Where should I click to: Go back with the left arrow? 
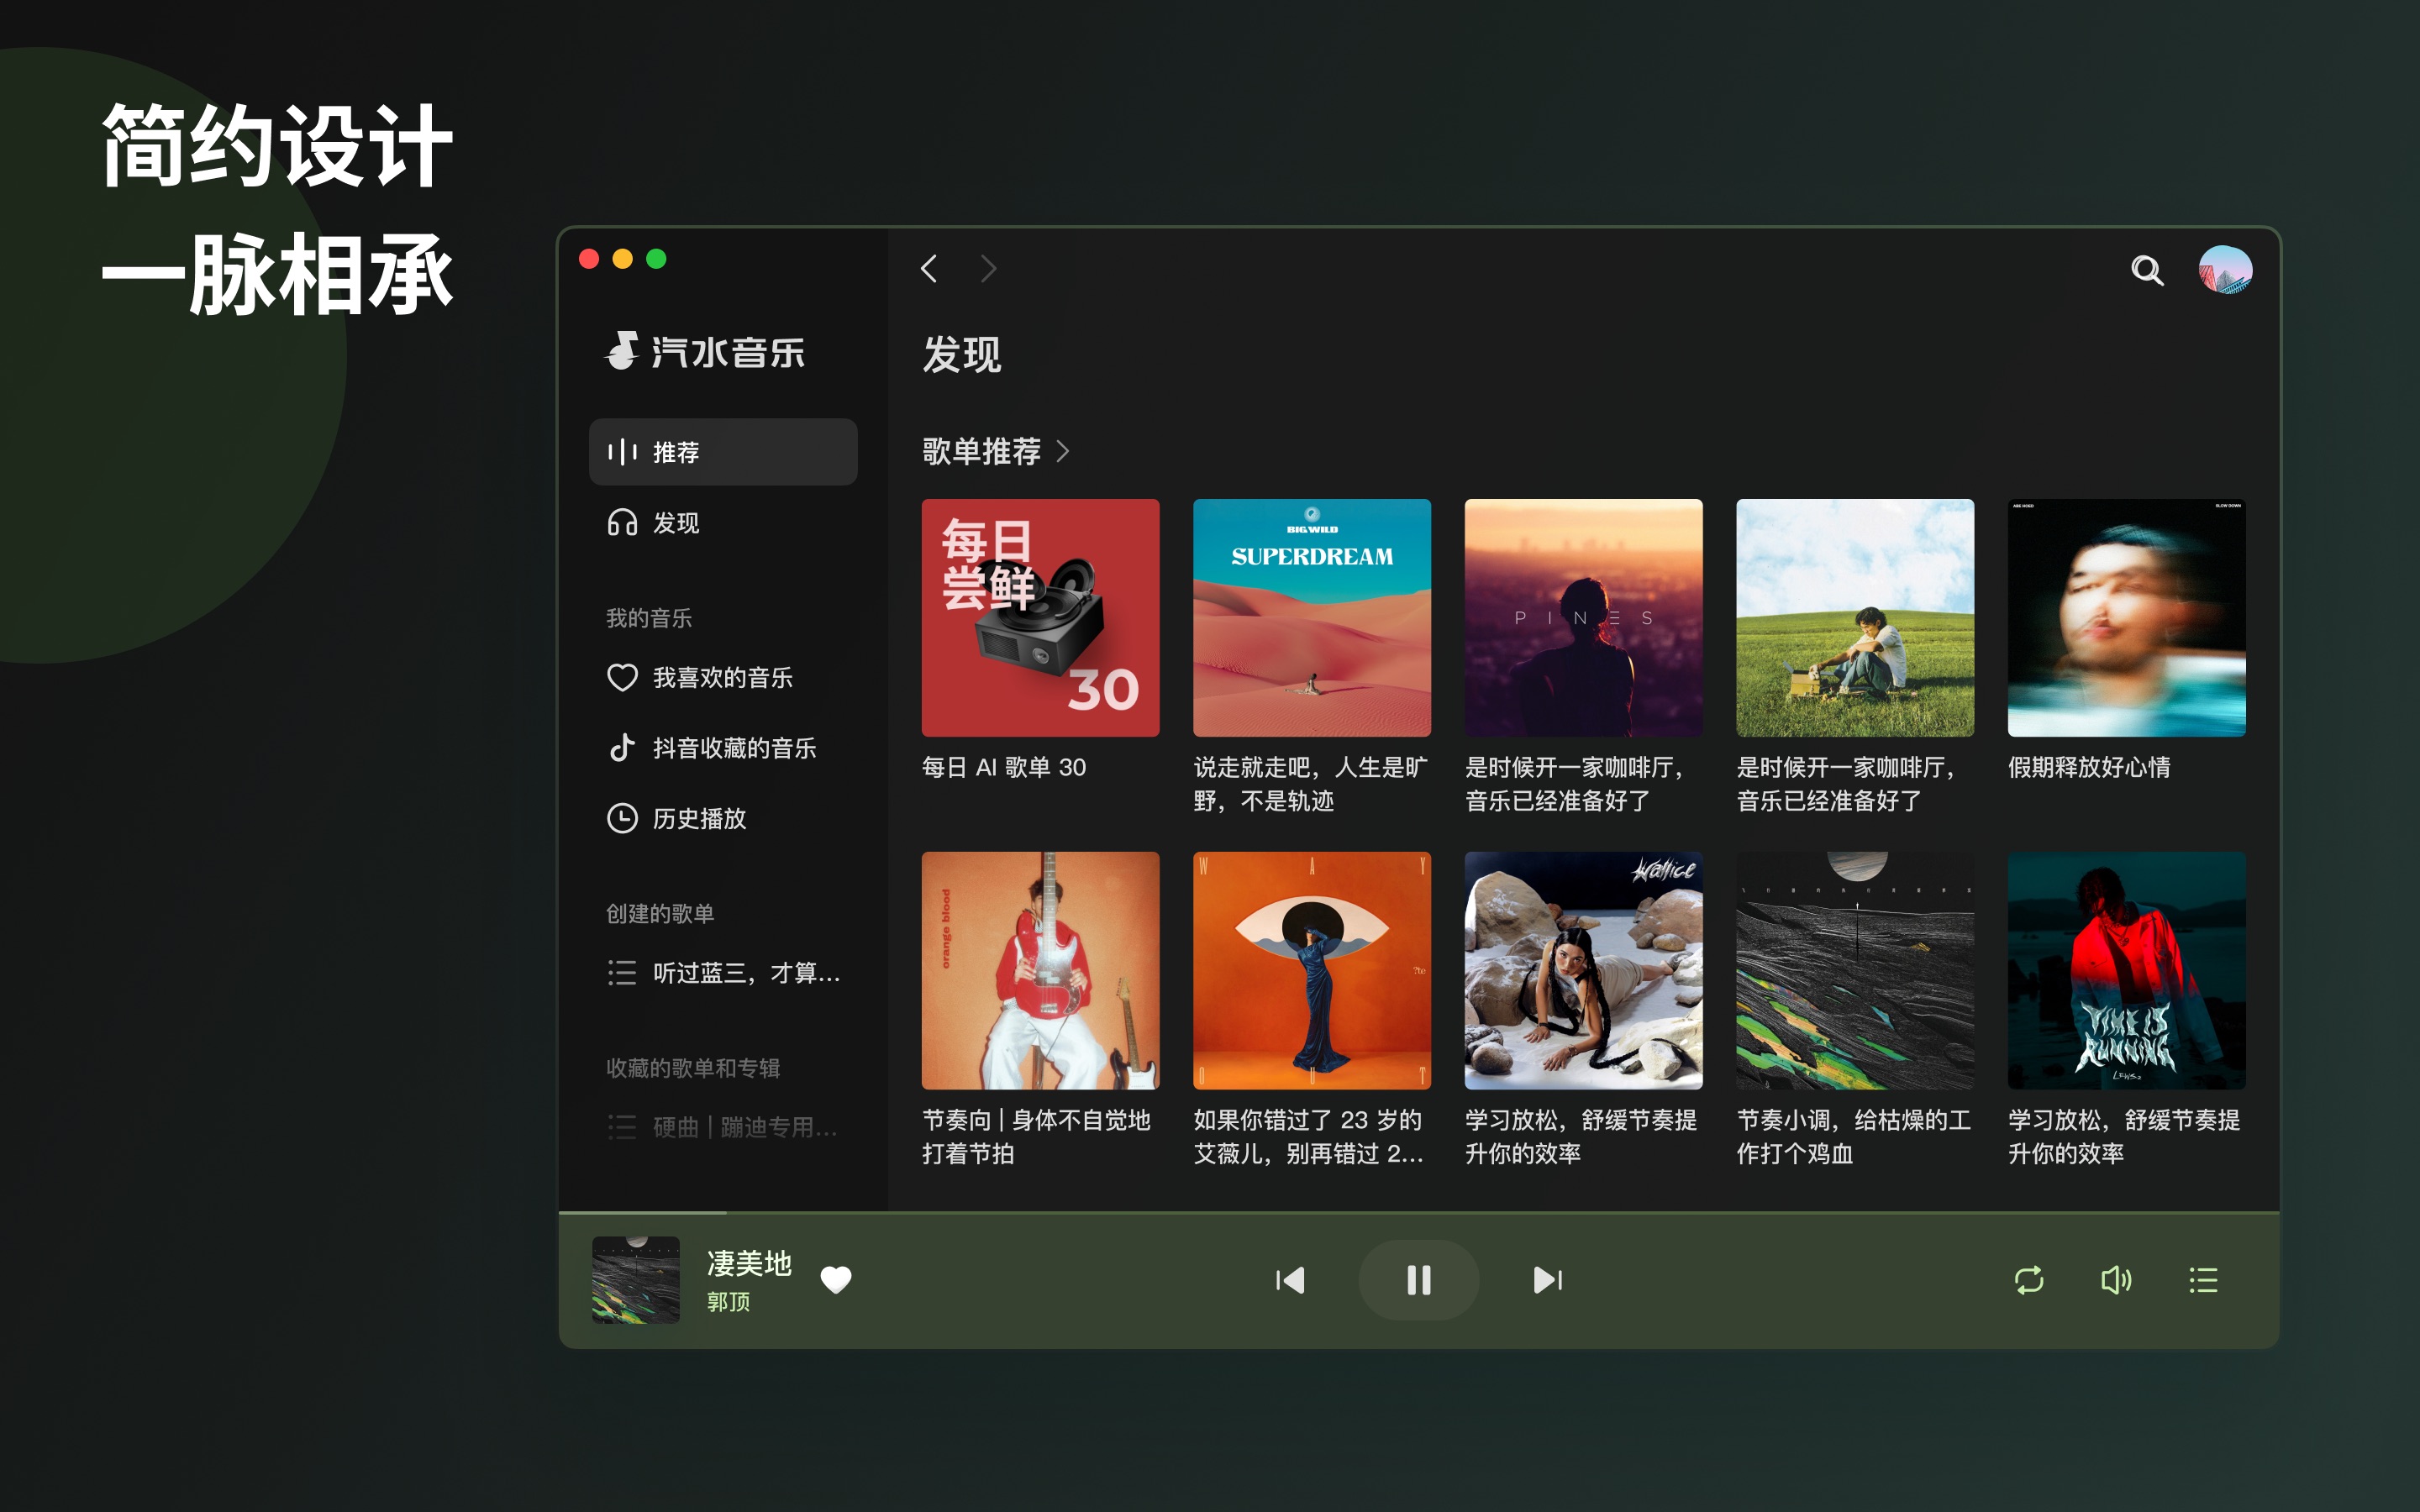pyautogui.click(x=929, y=269)
